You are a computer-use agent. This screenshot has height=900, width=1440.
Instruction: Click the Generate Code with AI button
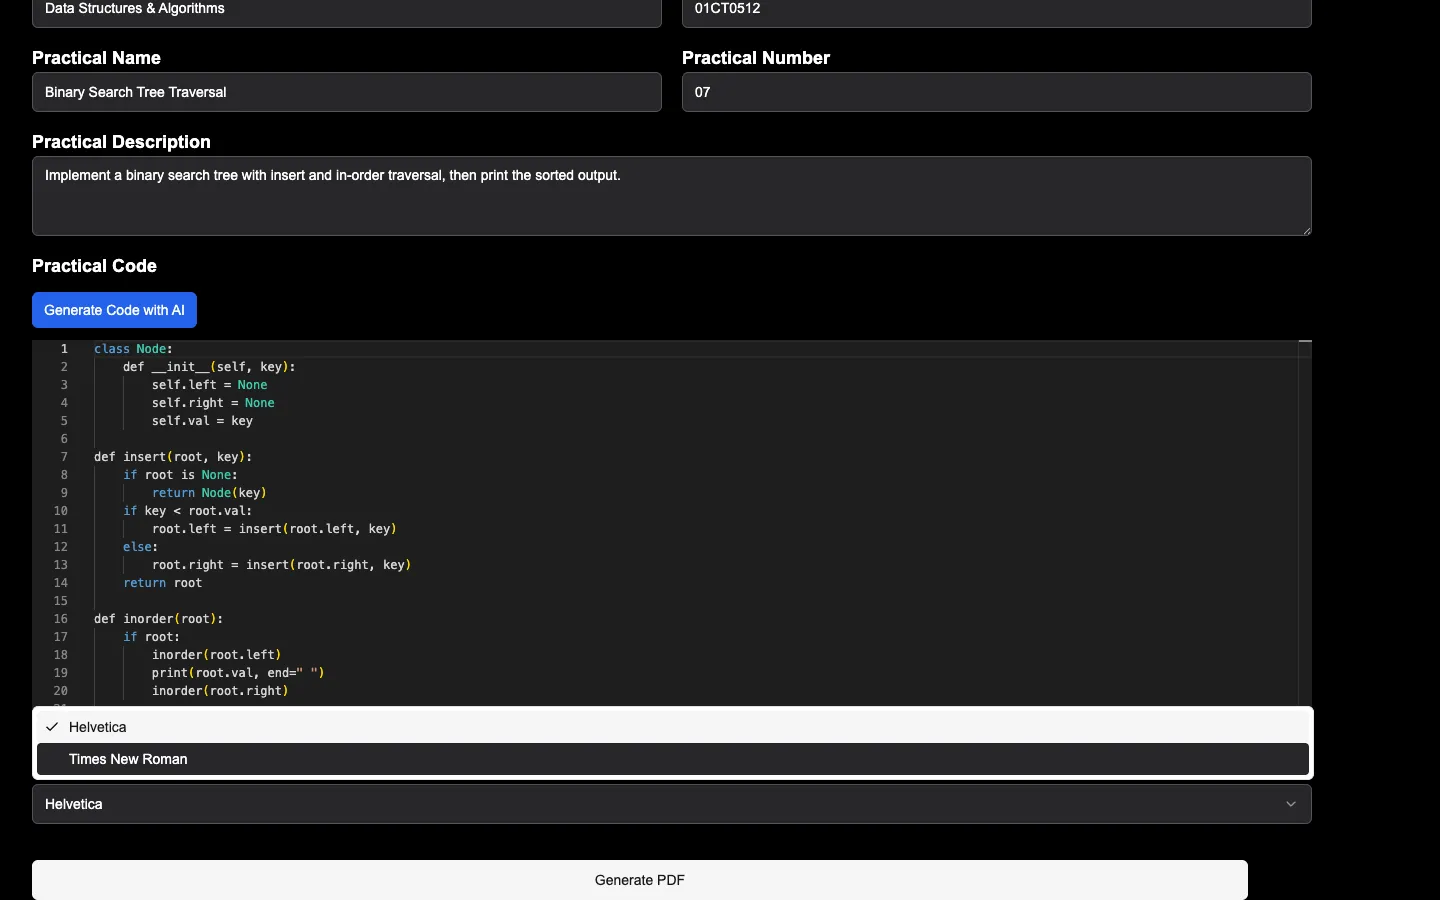pos(115,310)
